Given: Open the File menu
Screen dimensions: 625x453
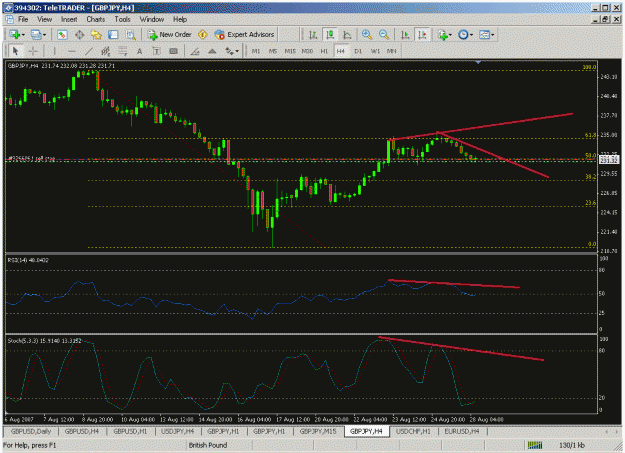Looking at the screenshot, I should point(23,19).
